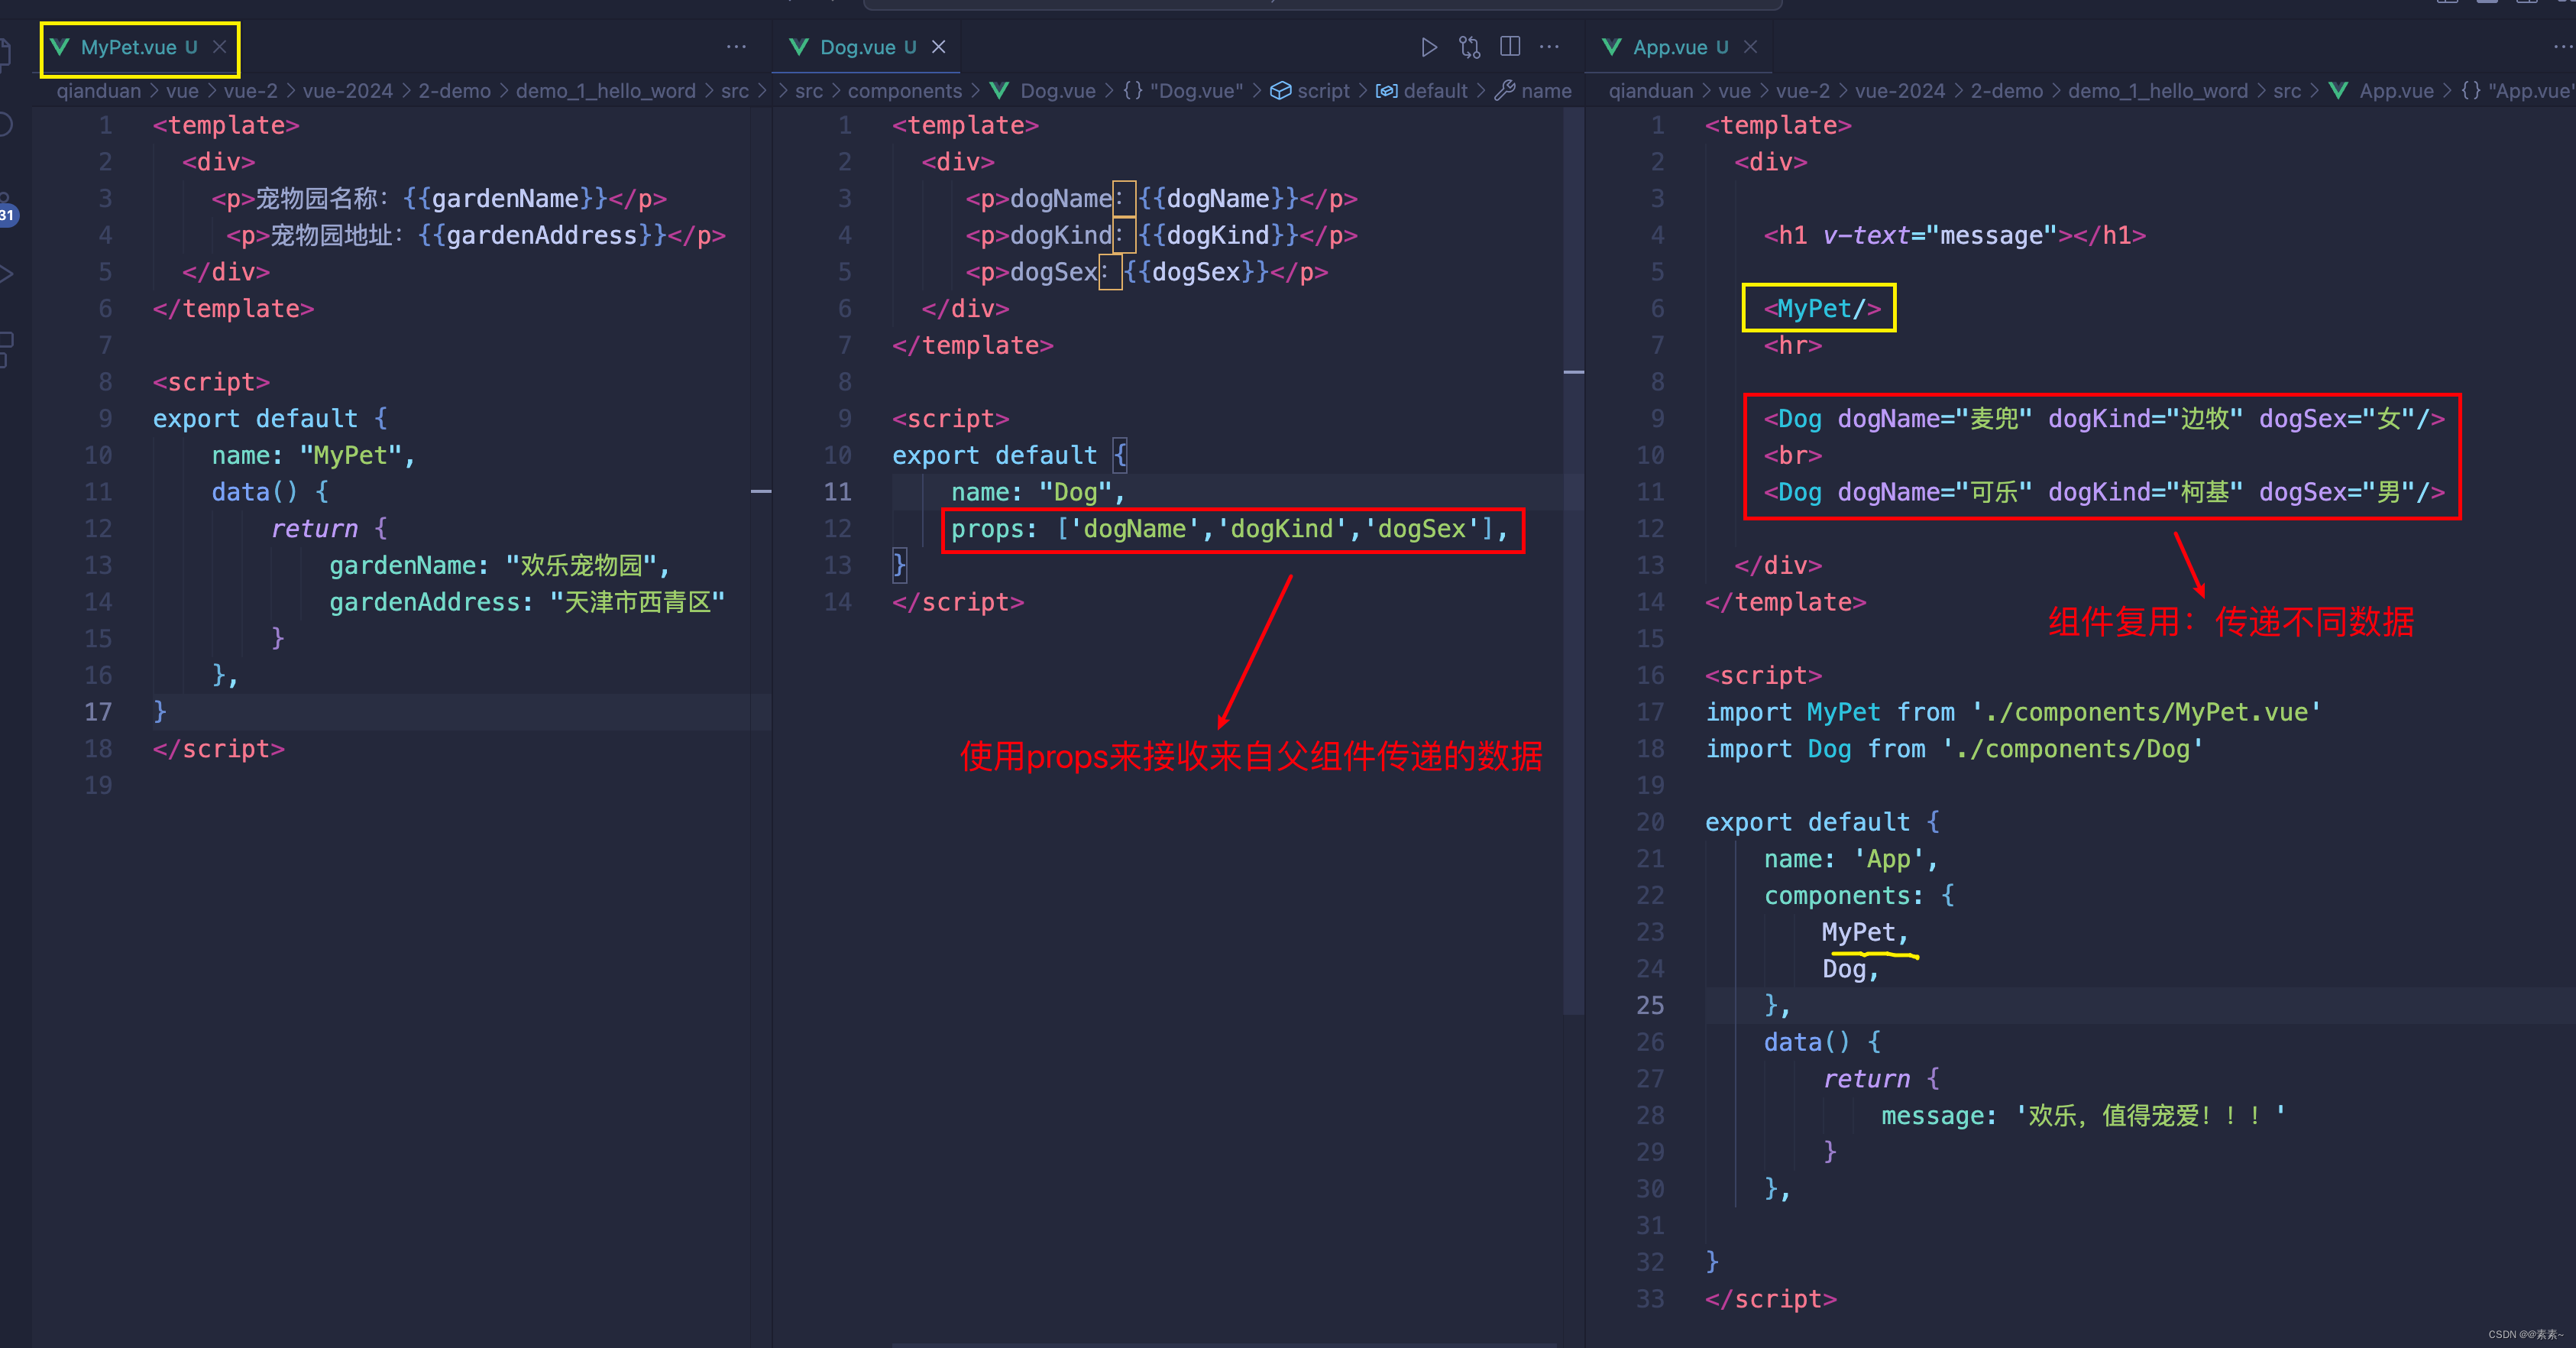Close the Dog.vue tab
The width and height of the screenshot is (2576, 1348).
[938, 46]
